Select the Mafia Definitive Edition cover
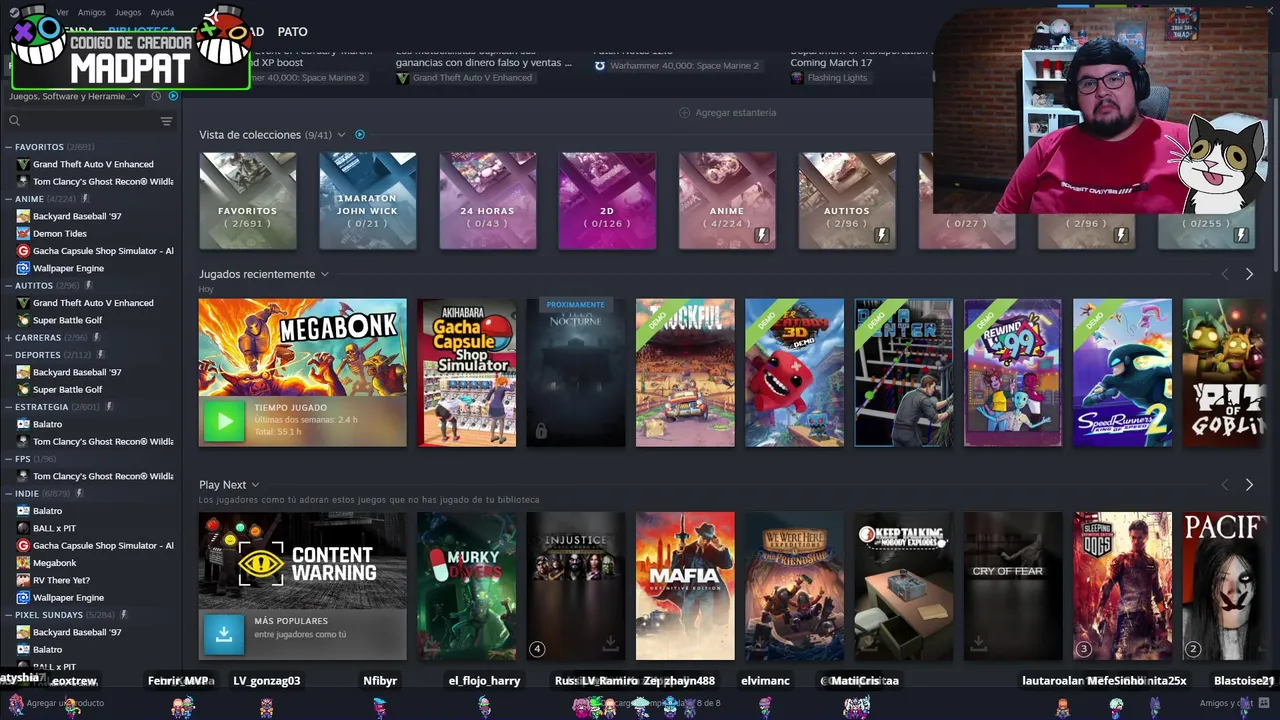The width and height of the screenshot is (1280, 720). point(685,586)
